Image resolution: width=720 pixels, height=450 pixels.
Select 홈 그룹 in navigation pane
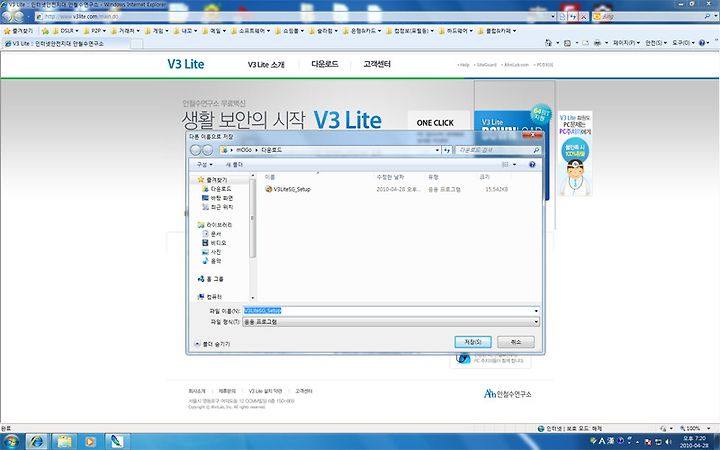pyautogui.click(x=210, y=279)
